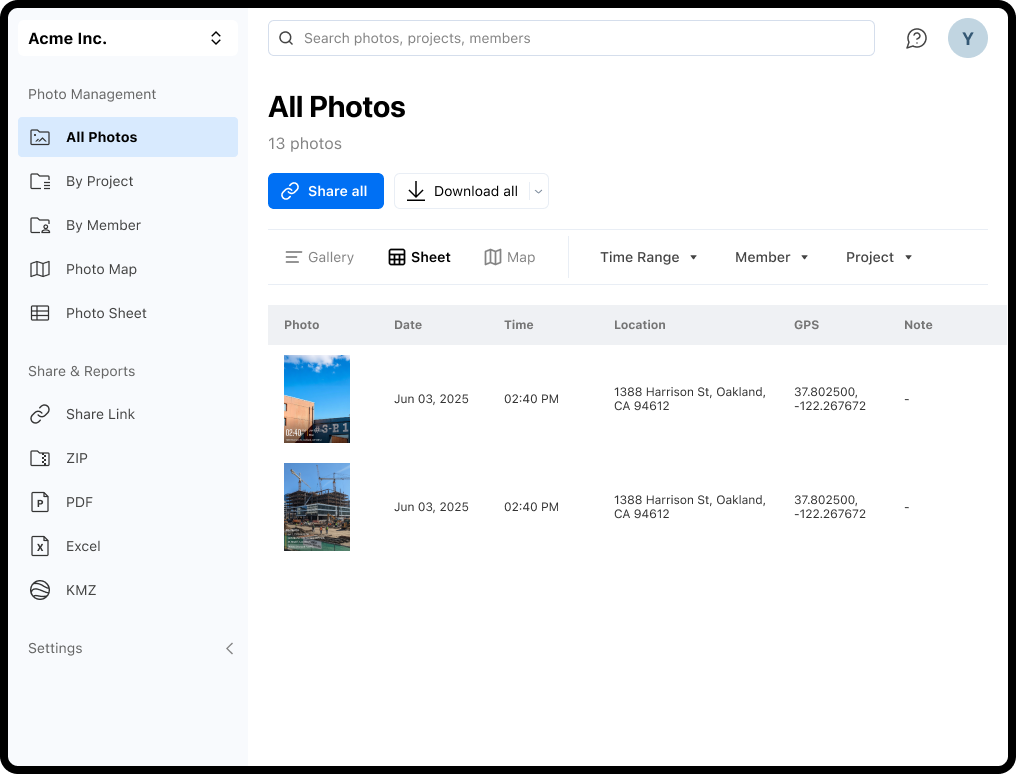Viewport: 1016px width, 774px height.
Task: Focus the search photos, projects, members field
Action: point(571,38)
